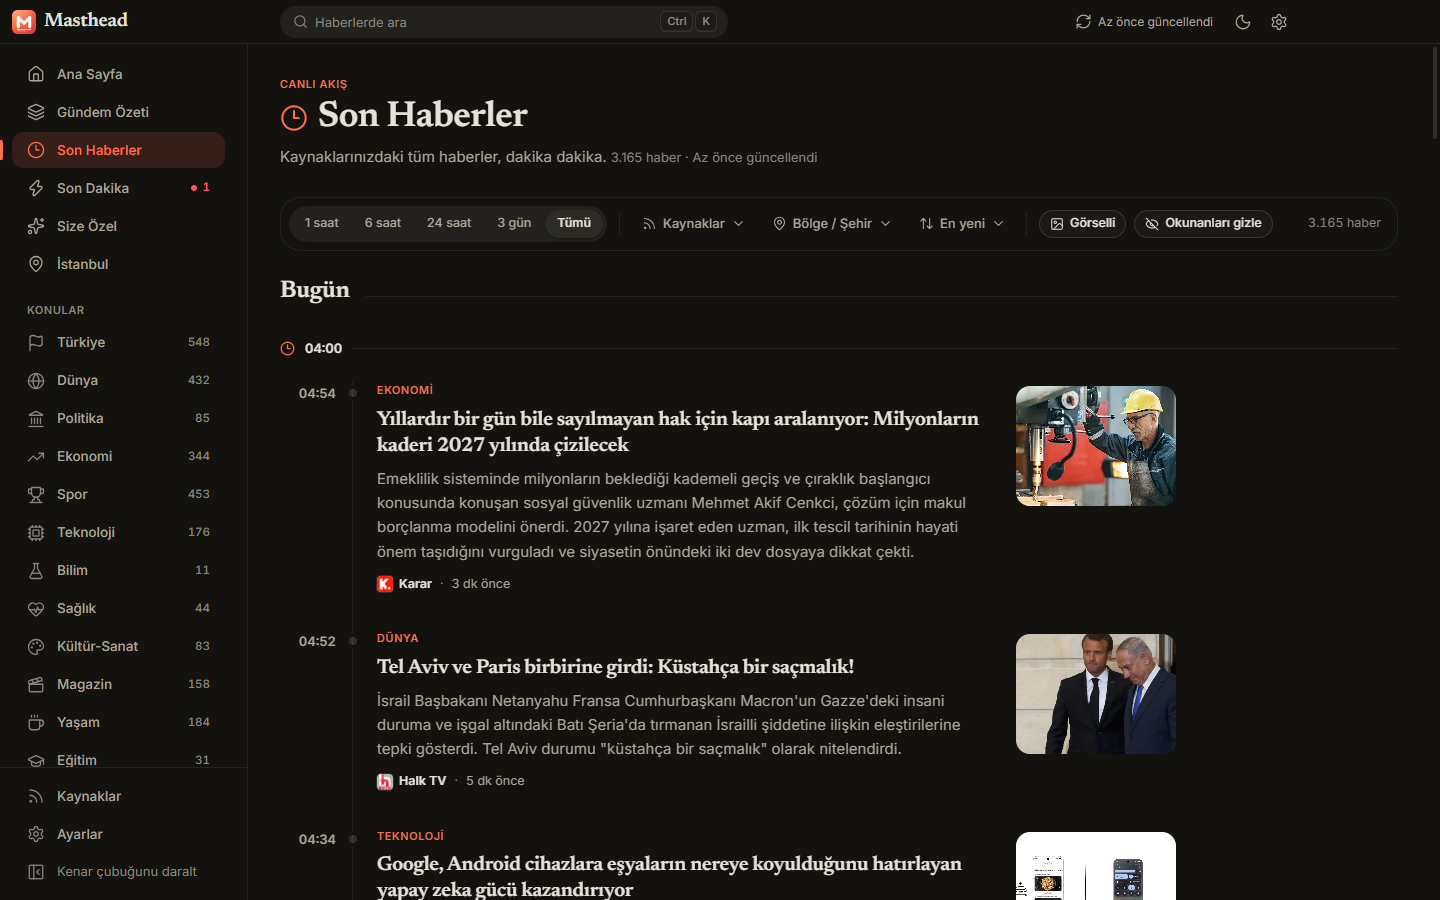This screenshot has height=900, width=1440.
Task: Open Google Android yapay zeka headline
Action: (669, 877)
